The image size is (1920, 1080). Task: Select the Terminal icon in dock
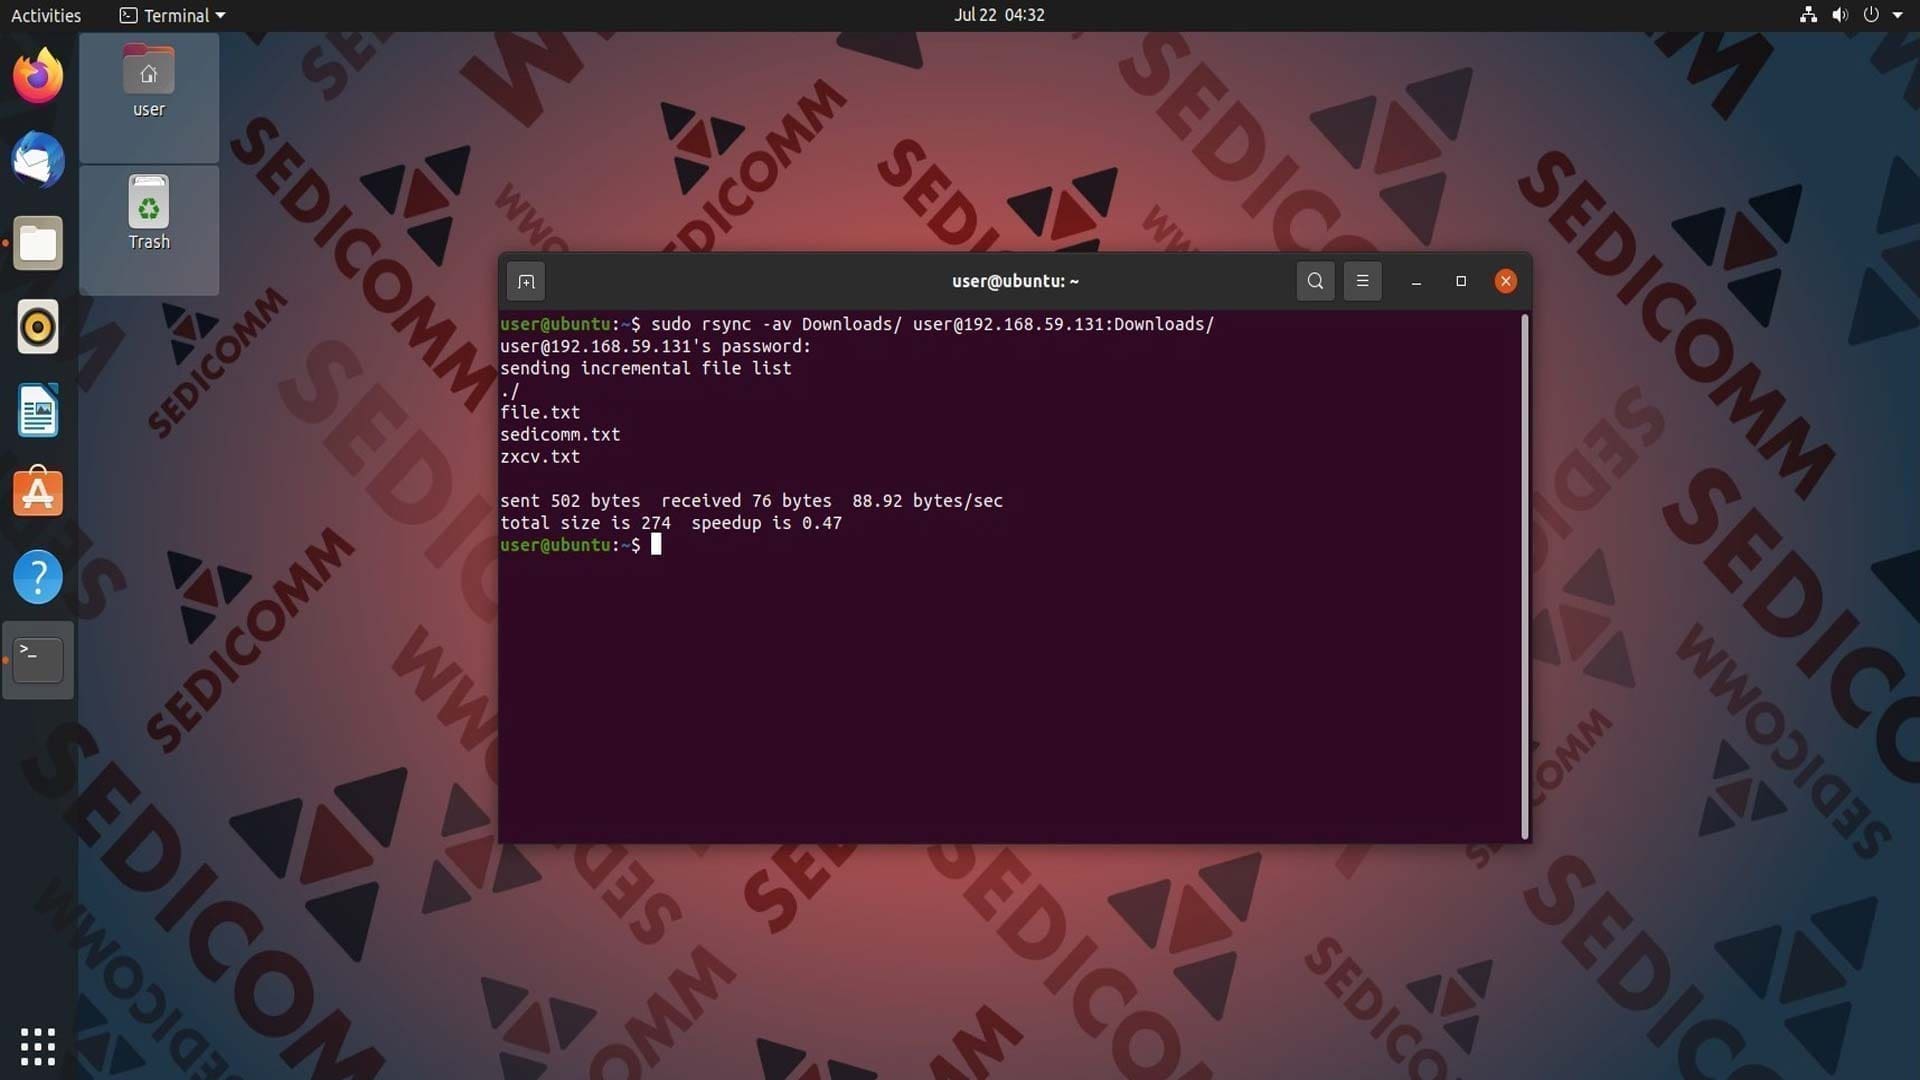point(38,660)
